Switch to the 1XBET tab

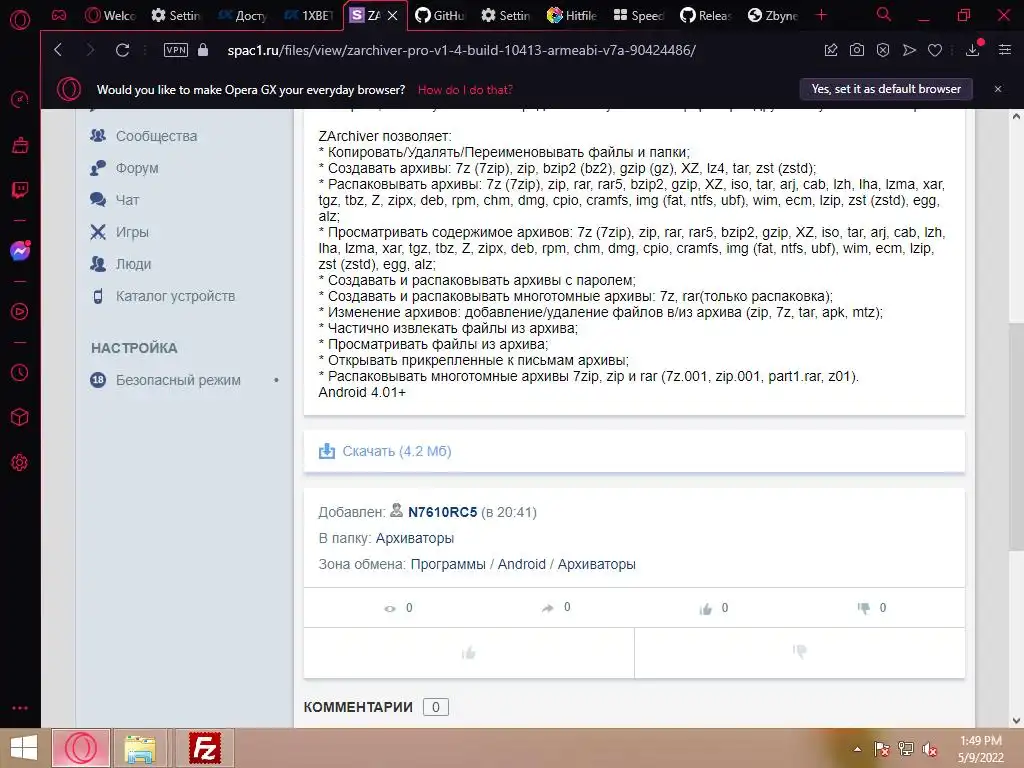coord(309,15)
